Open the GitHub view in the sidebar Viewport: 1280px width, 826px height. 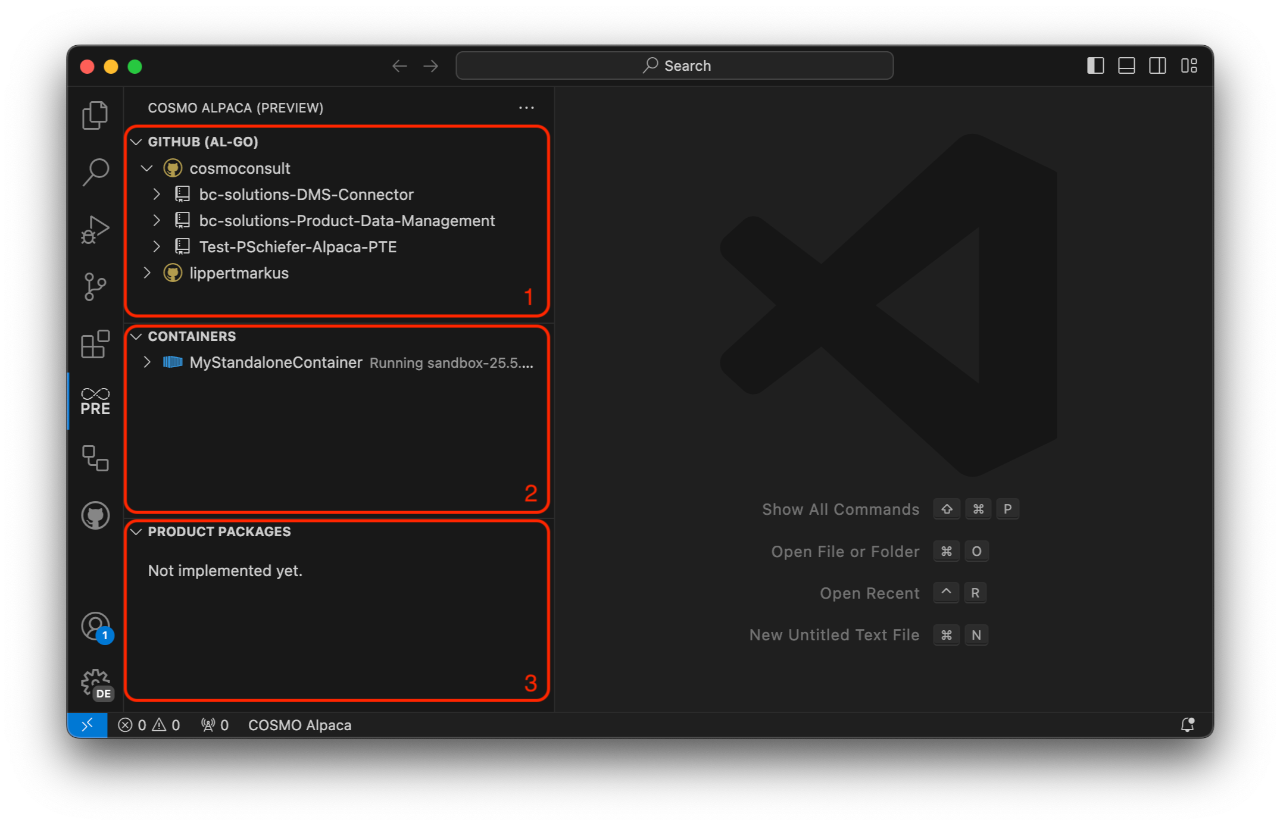point(94,515)
